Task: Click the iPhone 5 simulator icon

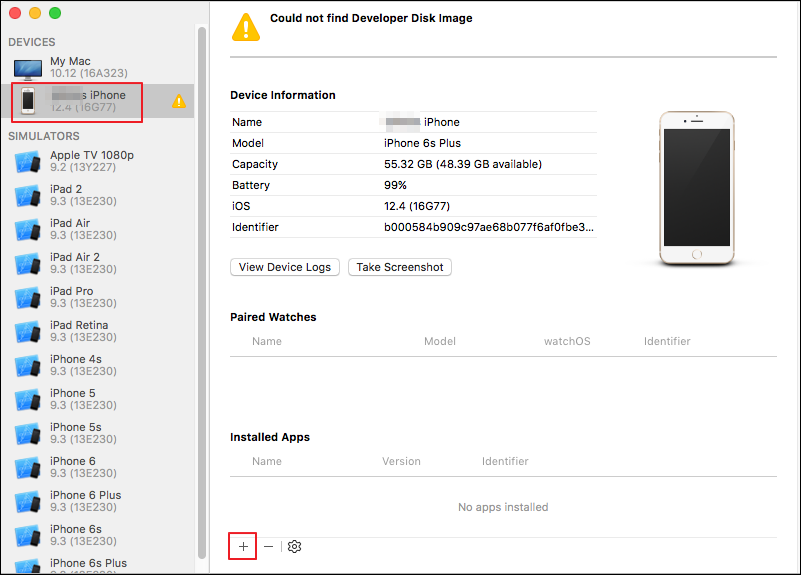Action: (28, 399)
